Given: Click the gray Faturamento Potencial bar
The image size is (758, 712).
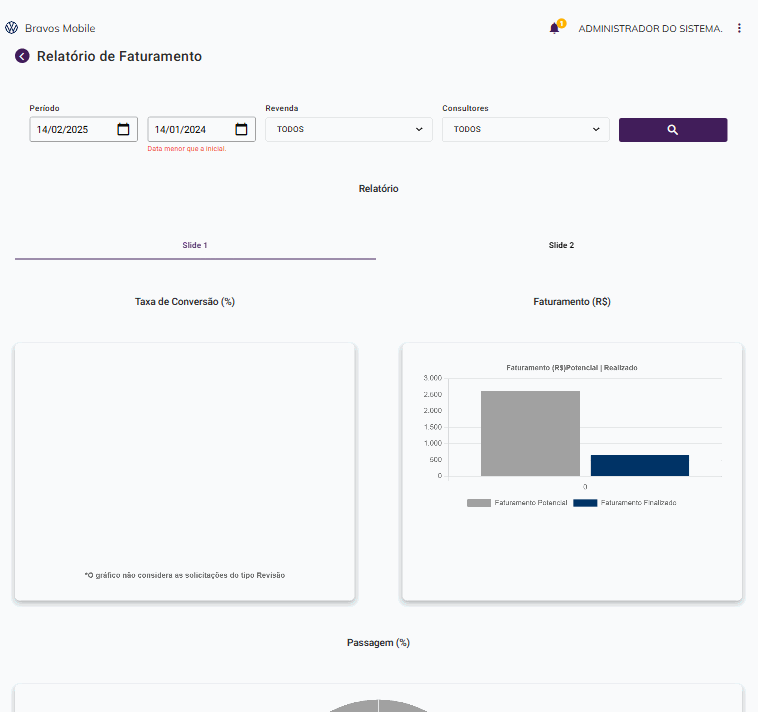Looking at the screenshot, I should point(530,433).
